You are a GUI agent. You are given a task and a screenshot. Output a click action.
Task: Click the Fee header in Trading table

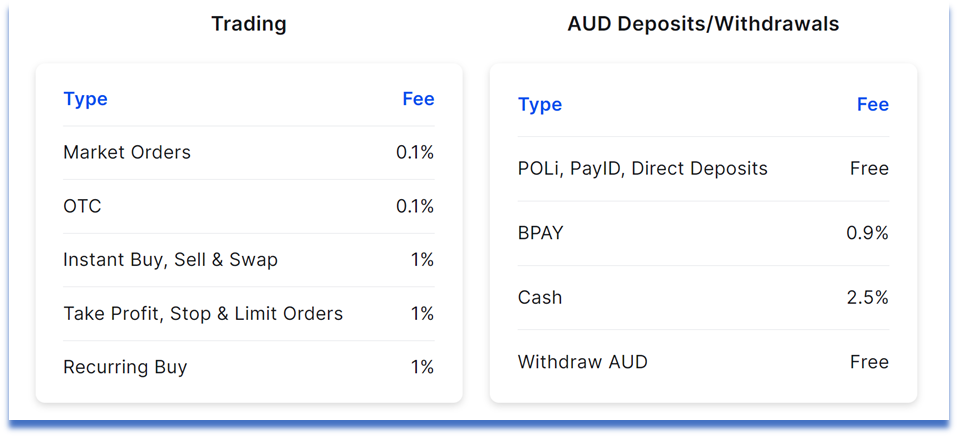(419, 98)
